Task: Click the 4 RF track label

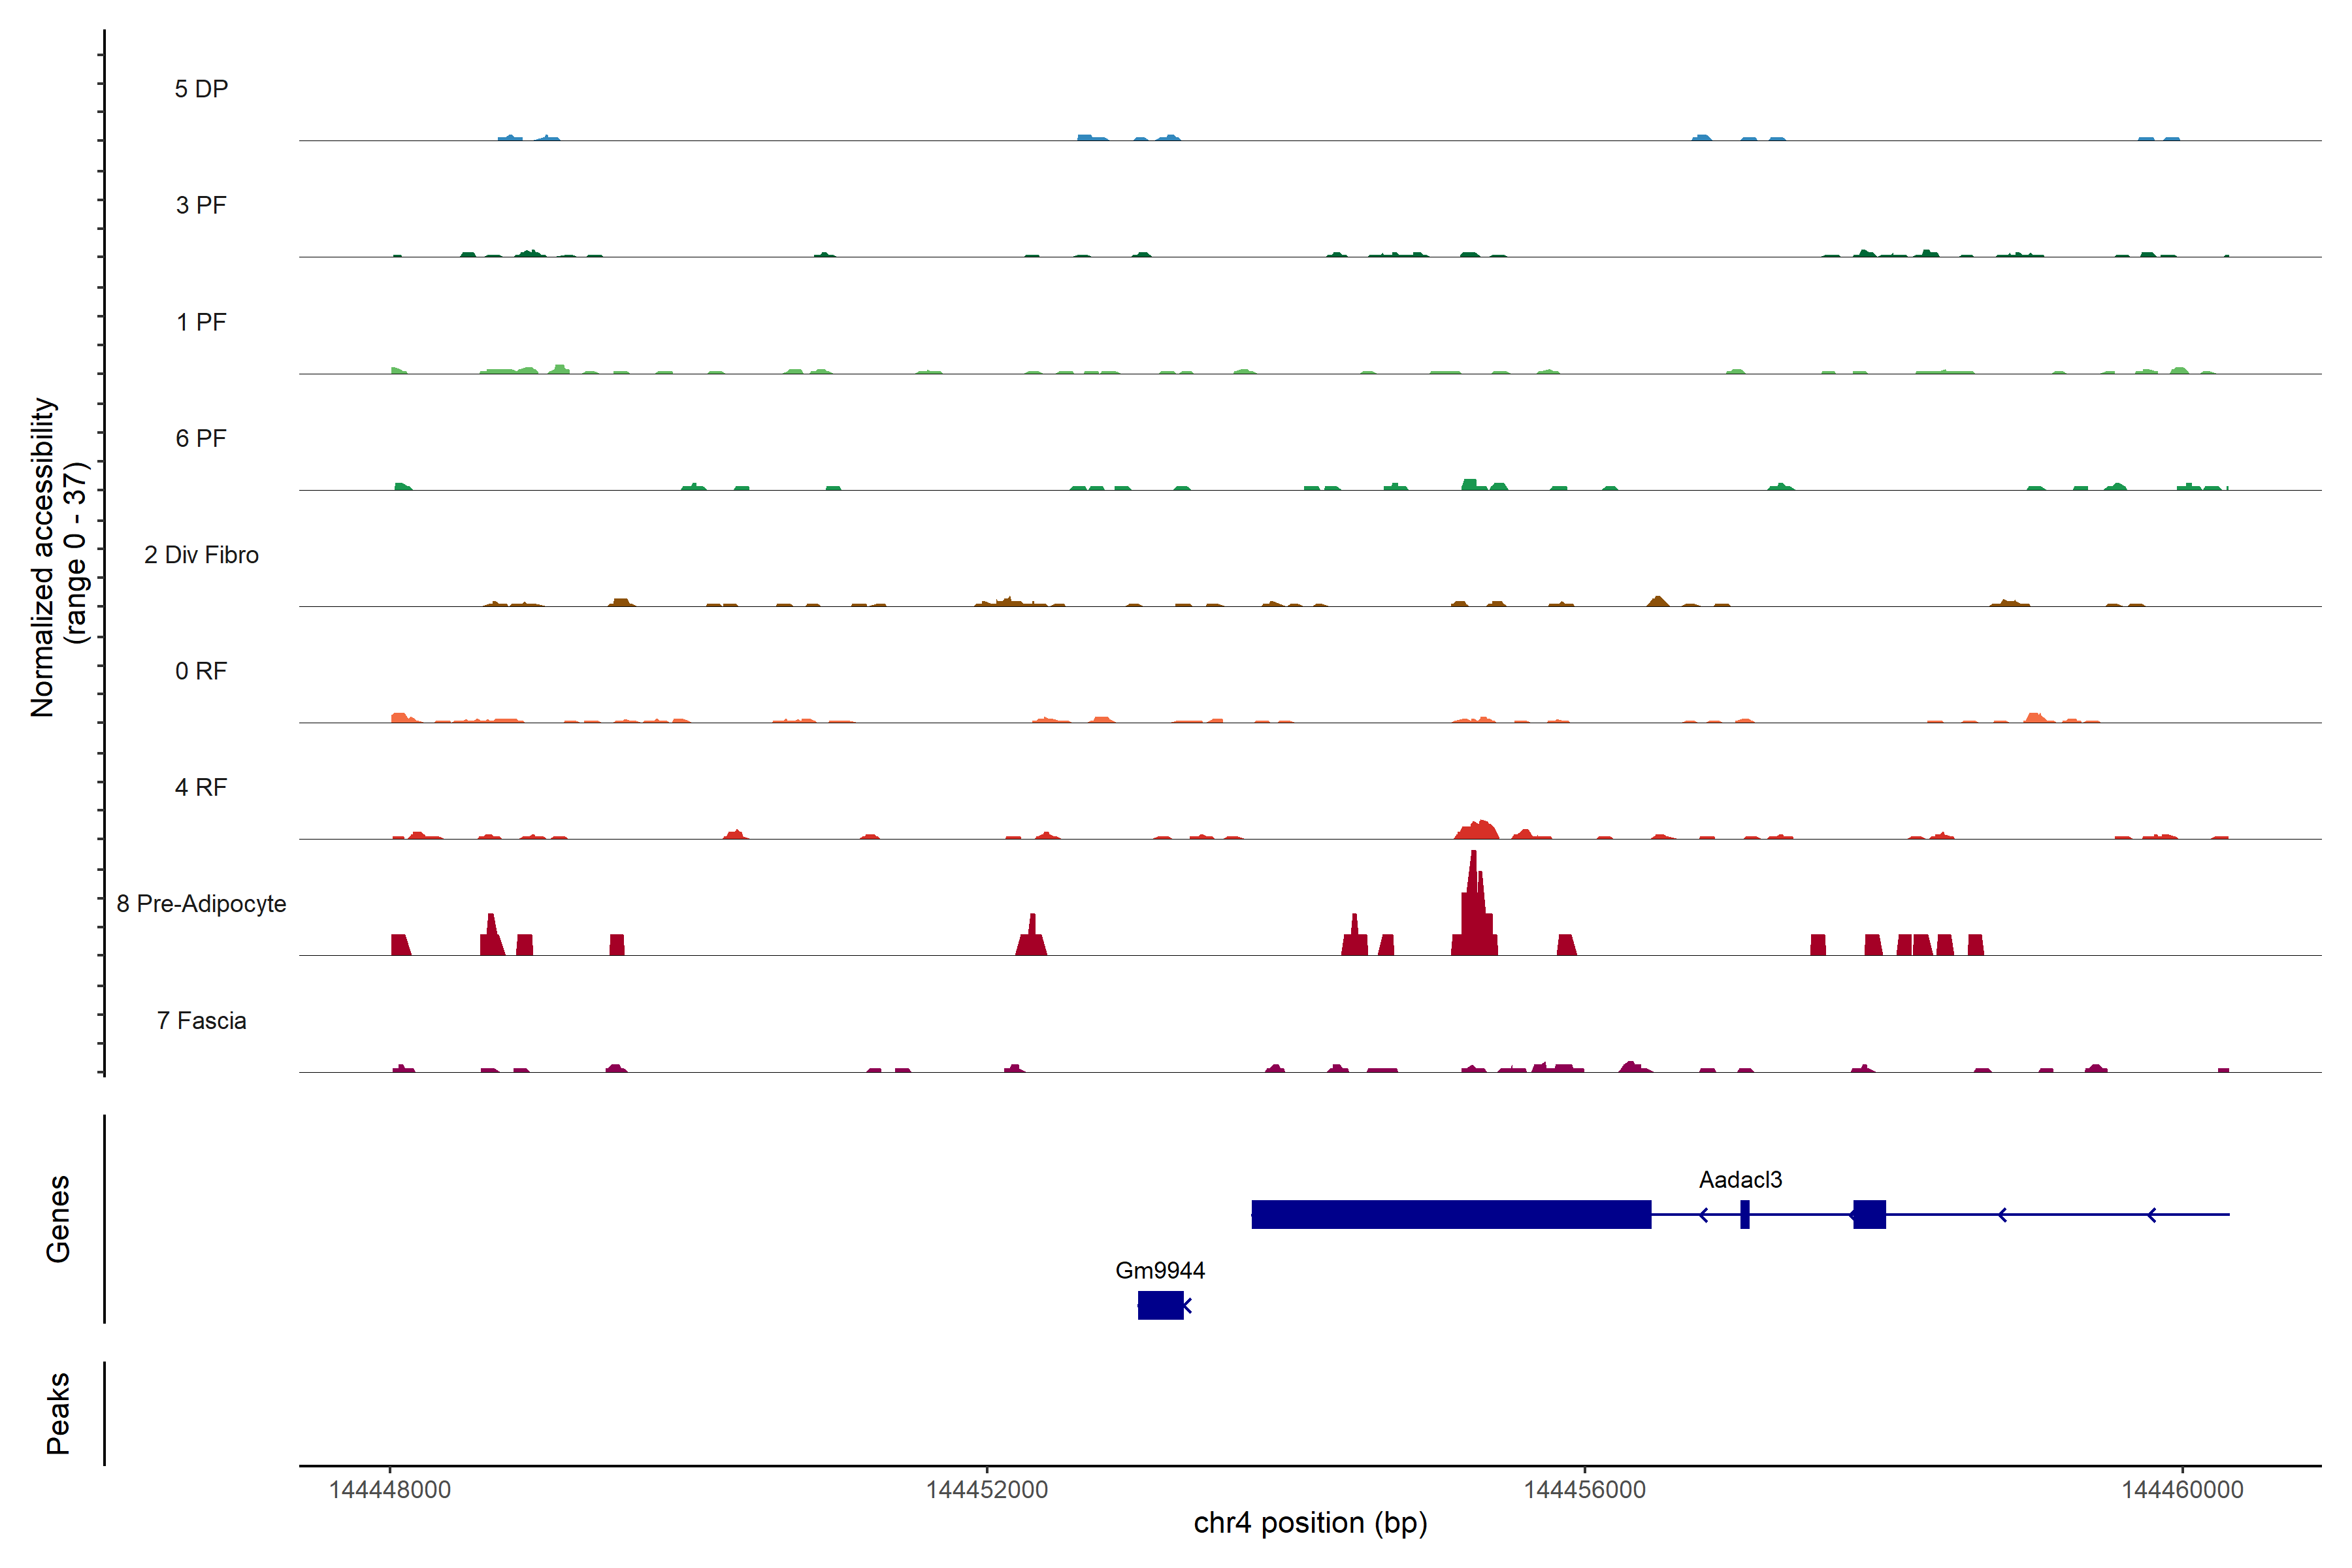Action: tap(201, 787)
